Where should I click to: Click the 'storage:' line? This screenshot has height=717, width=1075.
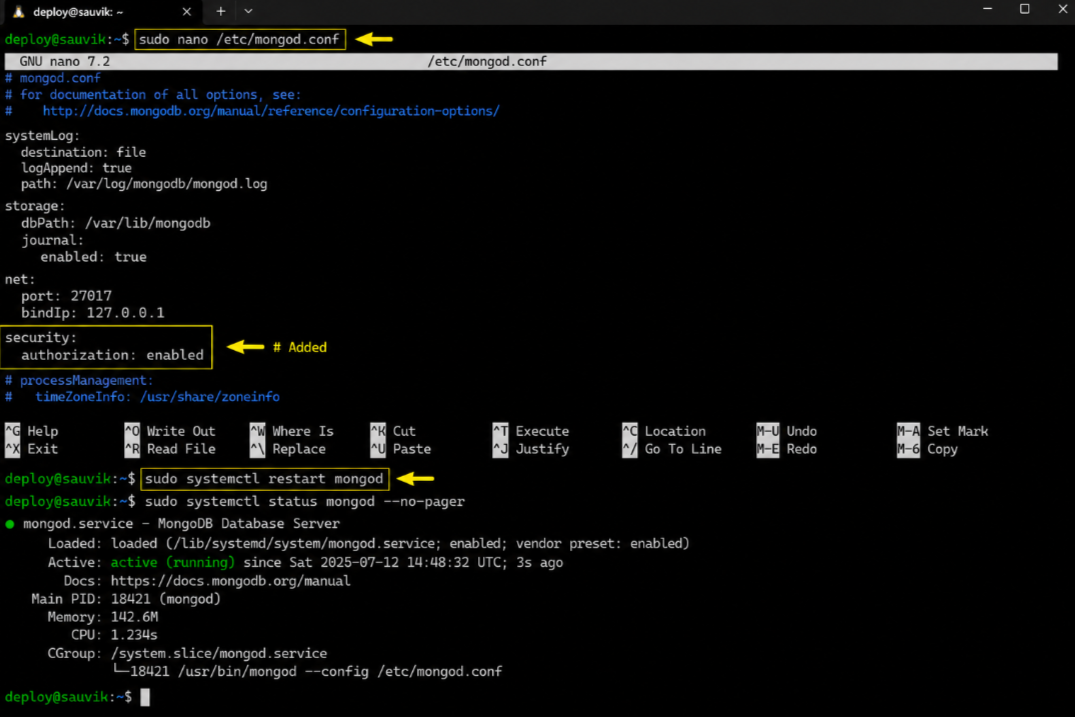click(x=35, y=206)
